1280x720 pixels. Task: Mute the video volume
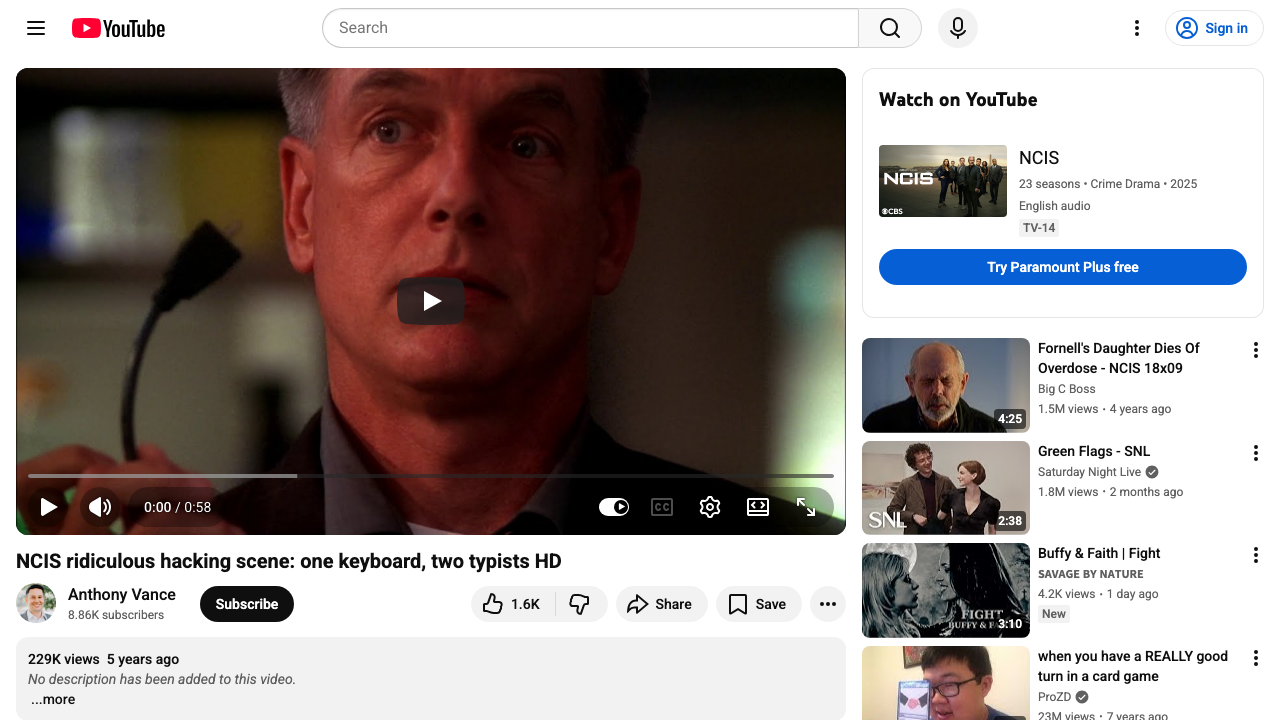[x=100, y=507]
